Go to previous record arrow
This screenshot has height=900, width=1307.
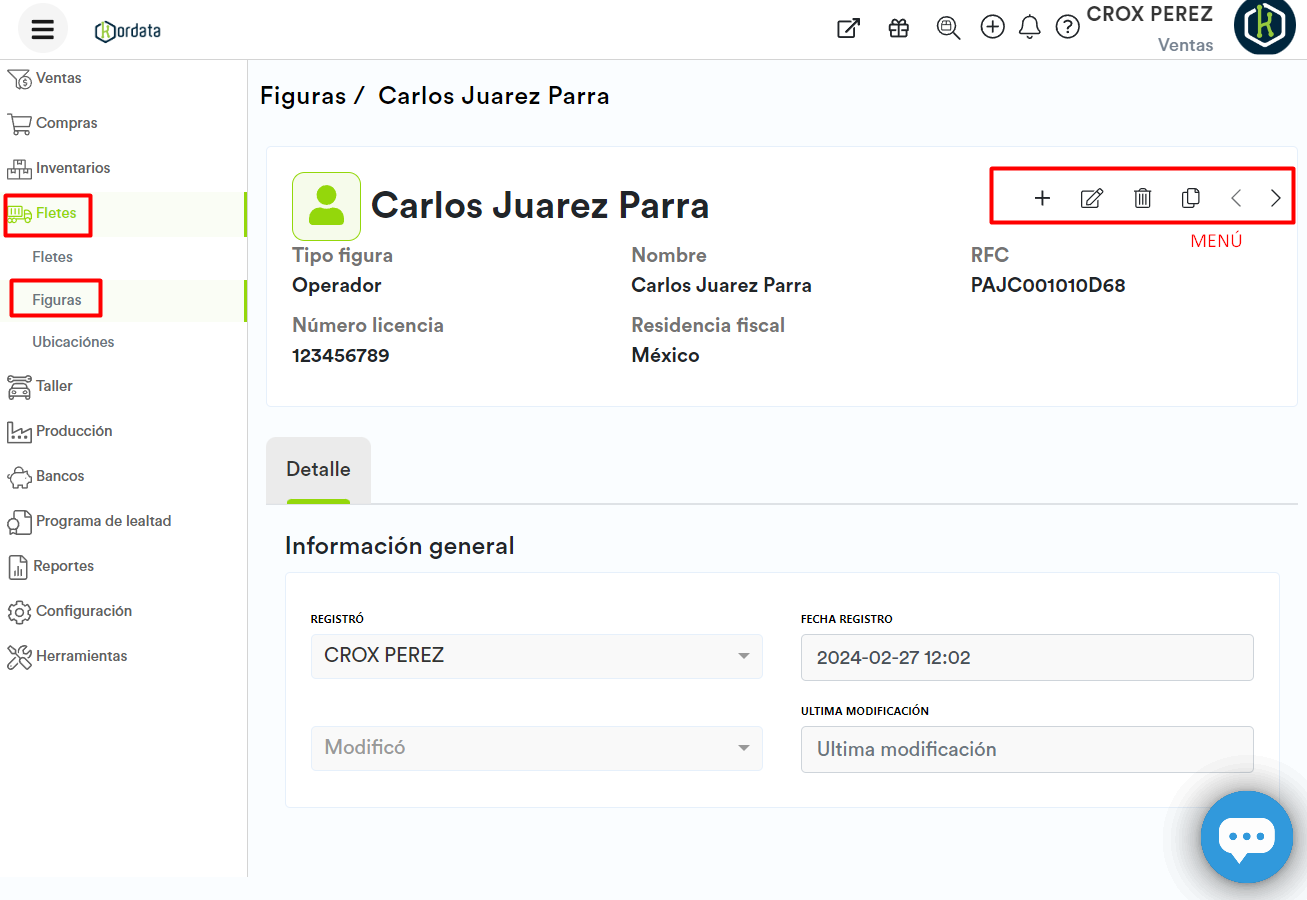pyautogui.click(x=1236, y=198)
